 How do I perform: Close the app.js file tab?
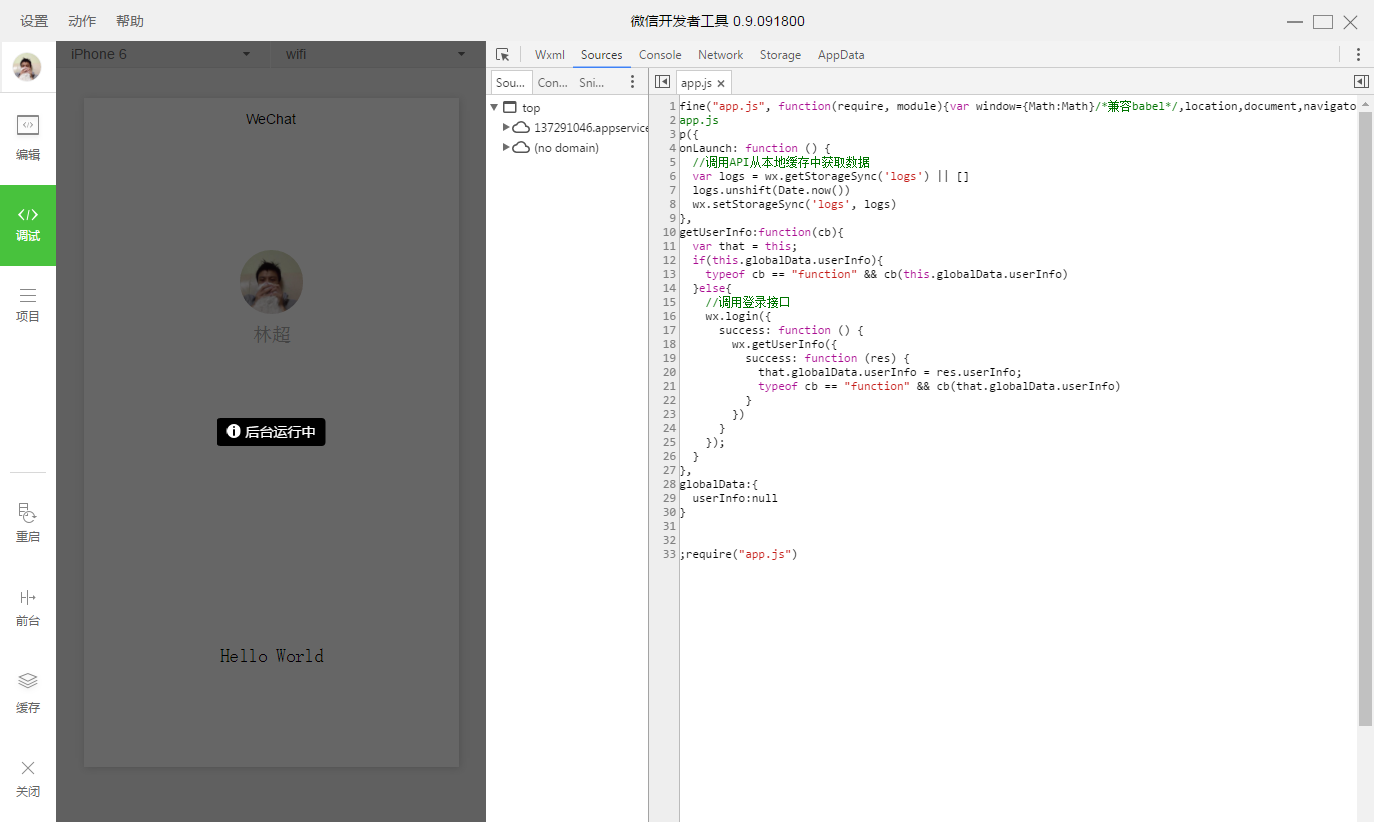click(721, 84)
